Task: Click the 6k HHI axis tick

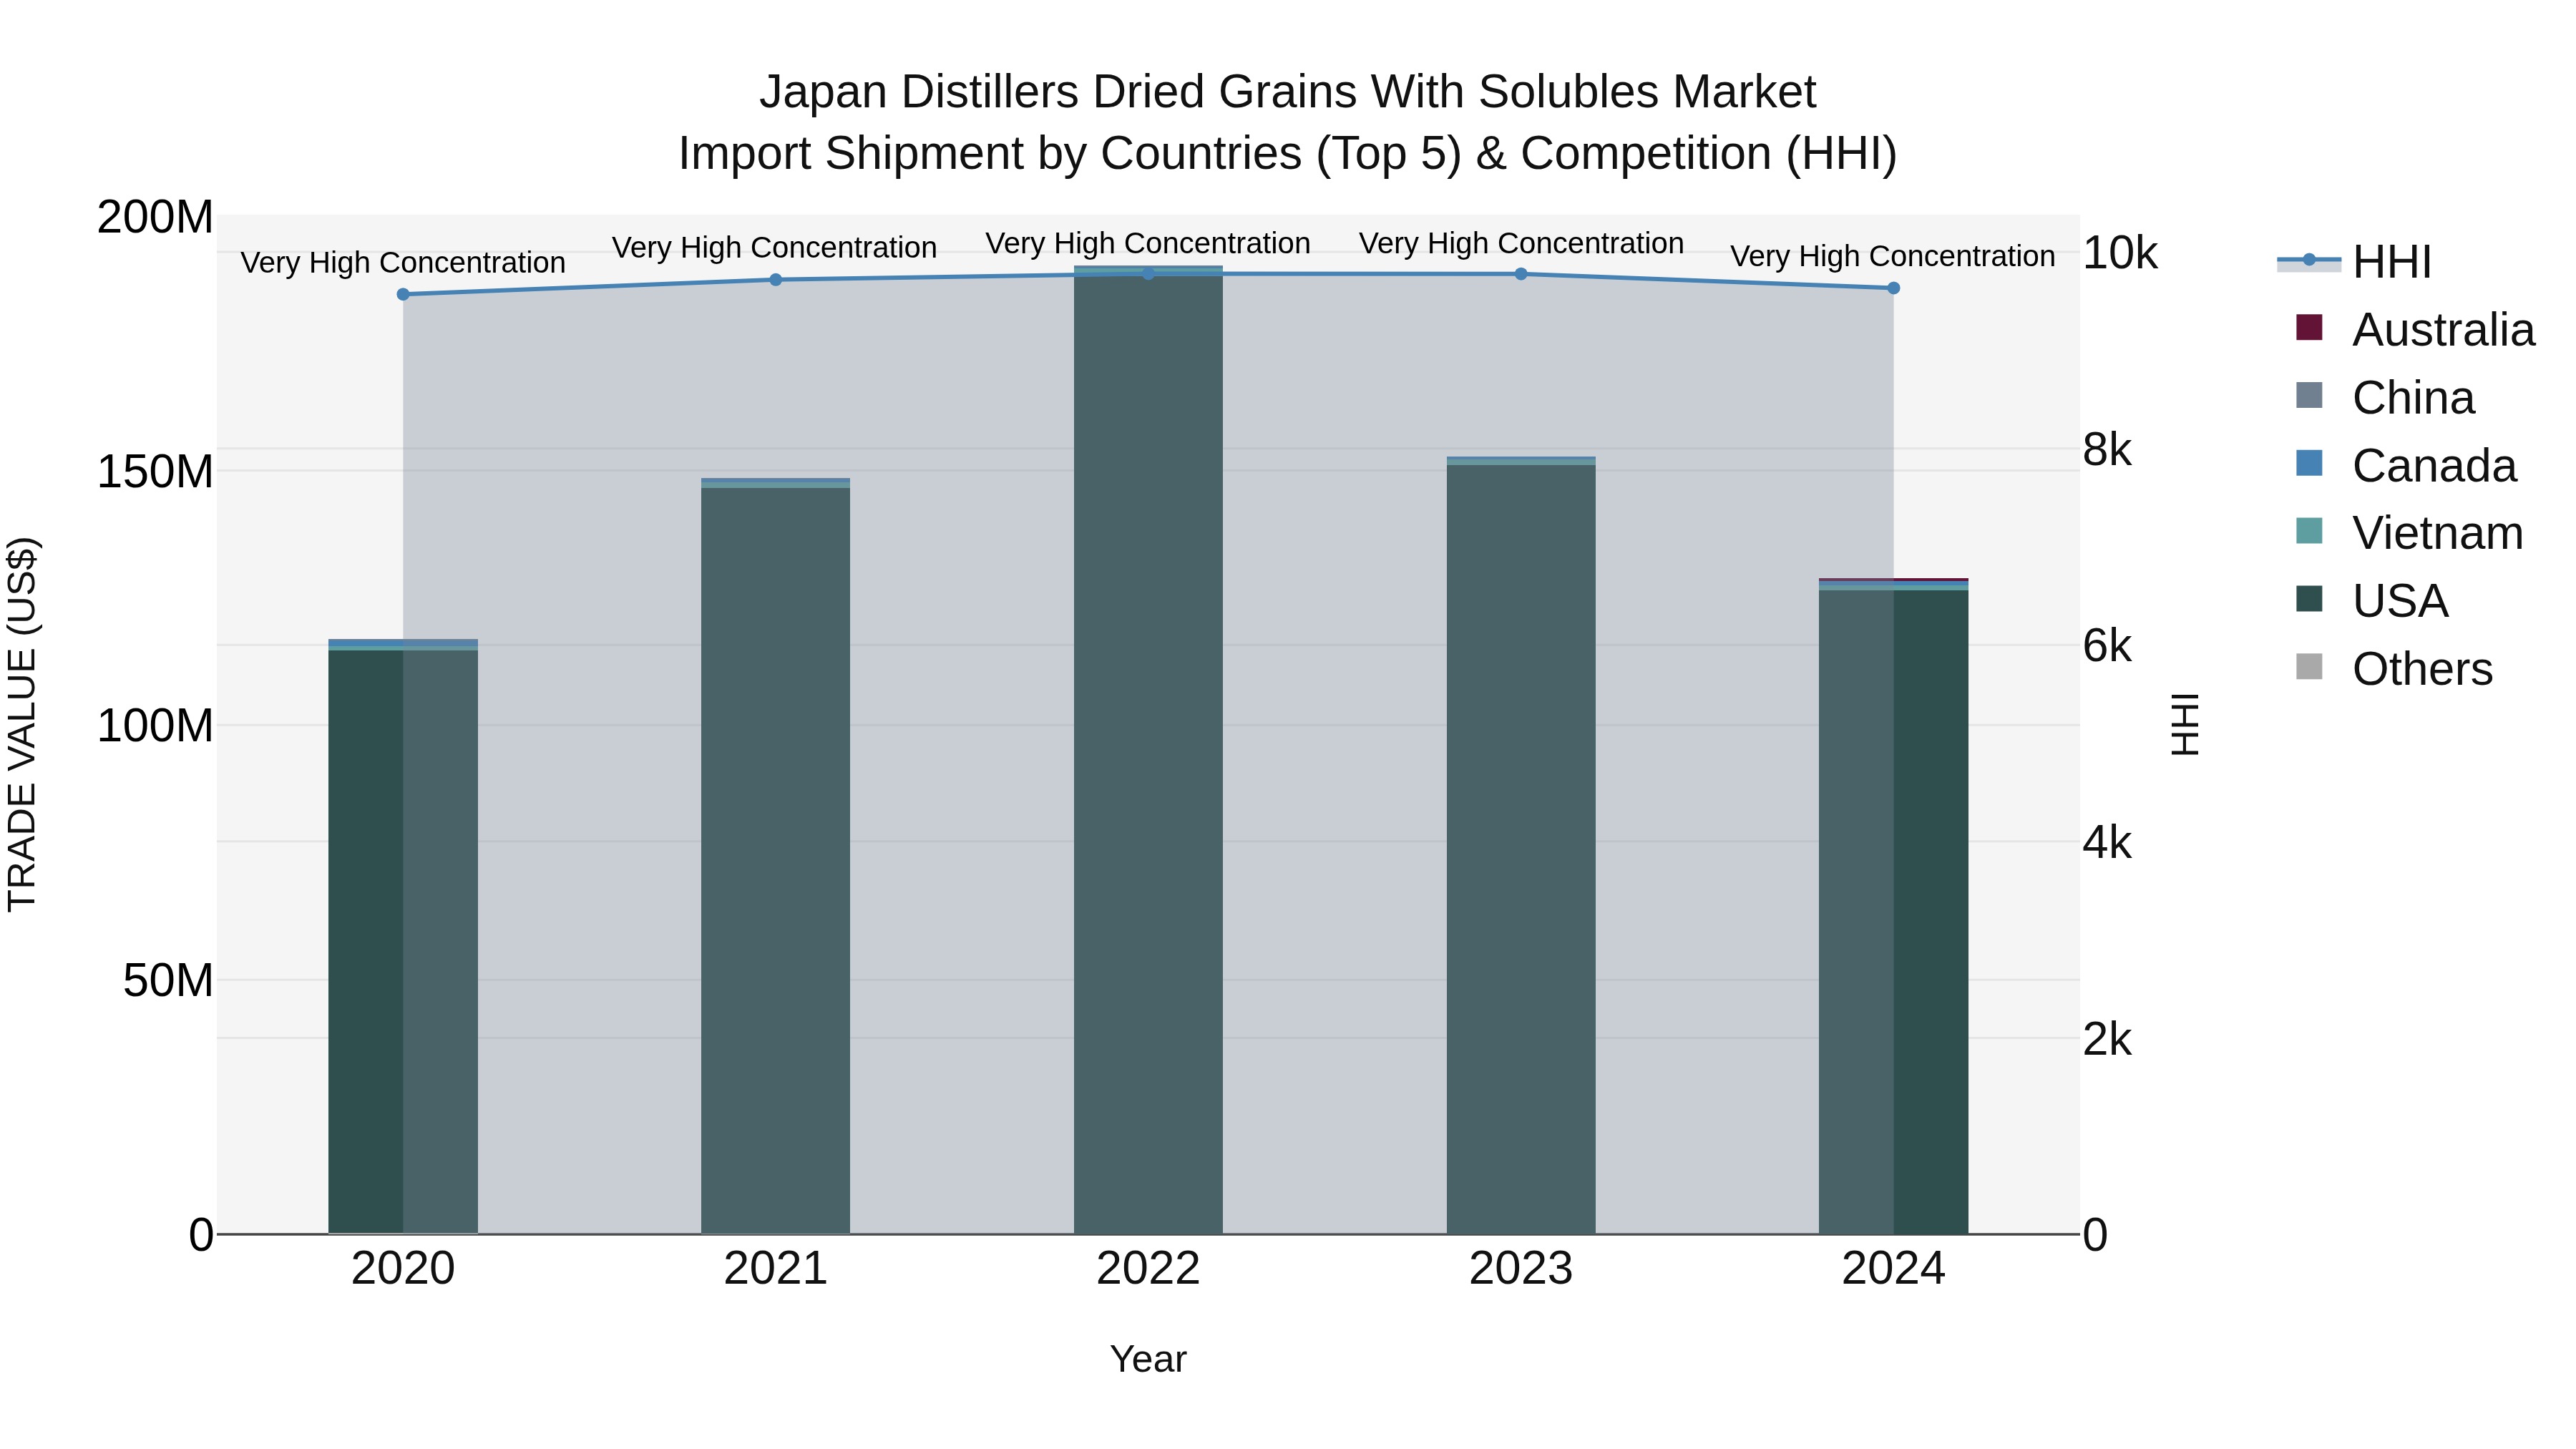Action: click(x=2107, y=646)
